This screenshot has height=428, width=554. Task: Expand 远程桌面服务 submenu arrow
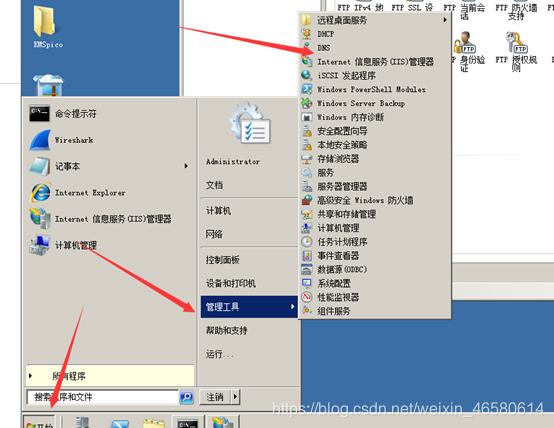point(445,20)
